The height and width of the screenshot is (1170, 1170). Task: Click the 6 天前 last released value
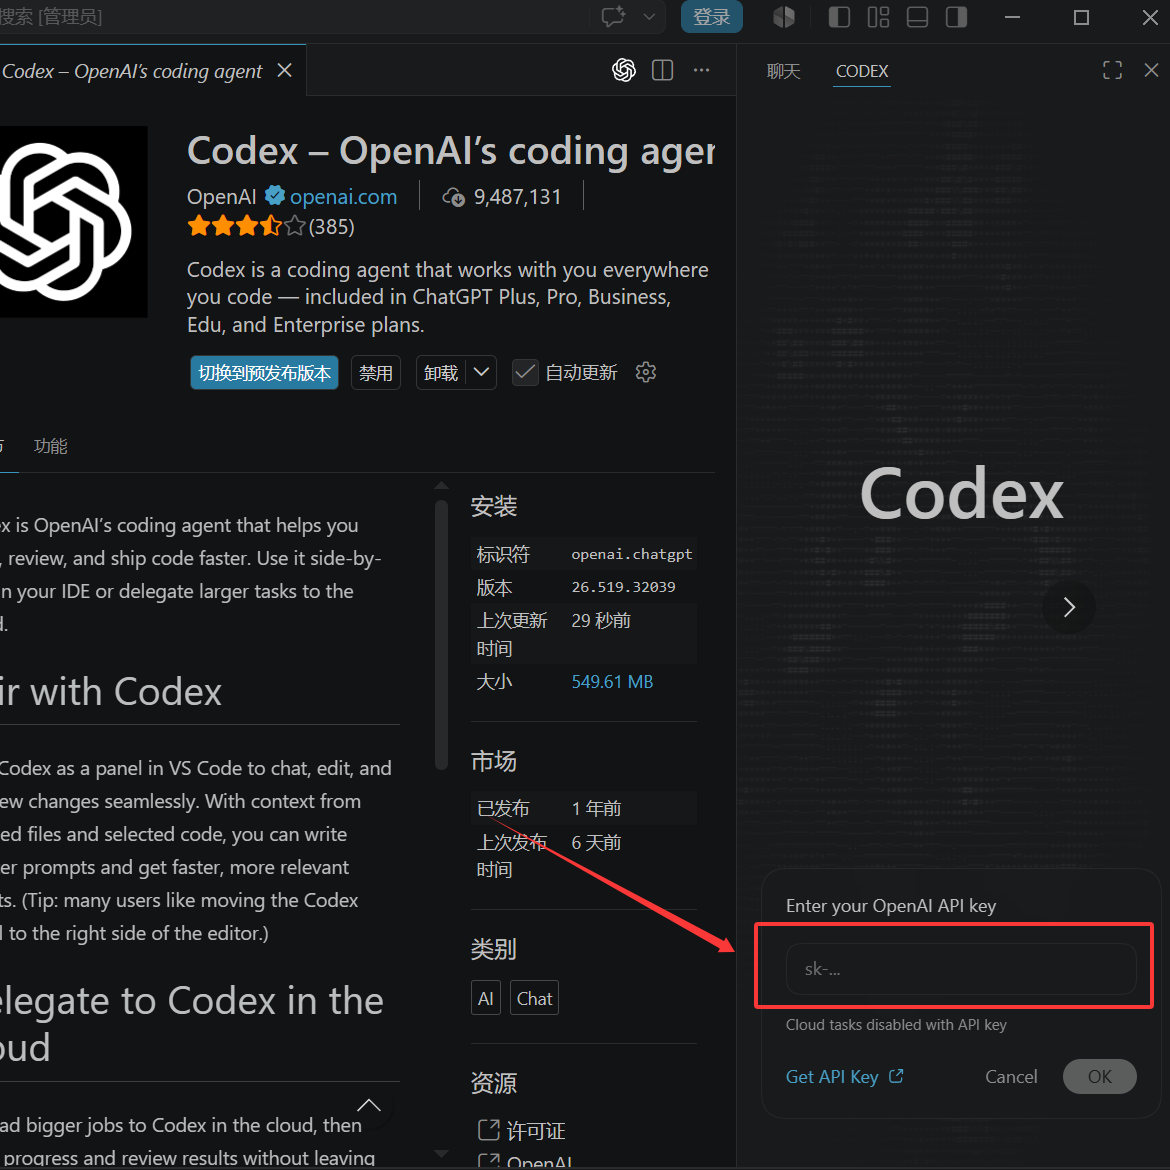596,843
